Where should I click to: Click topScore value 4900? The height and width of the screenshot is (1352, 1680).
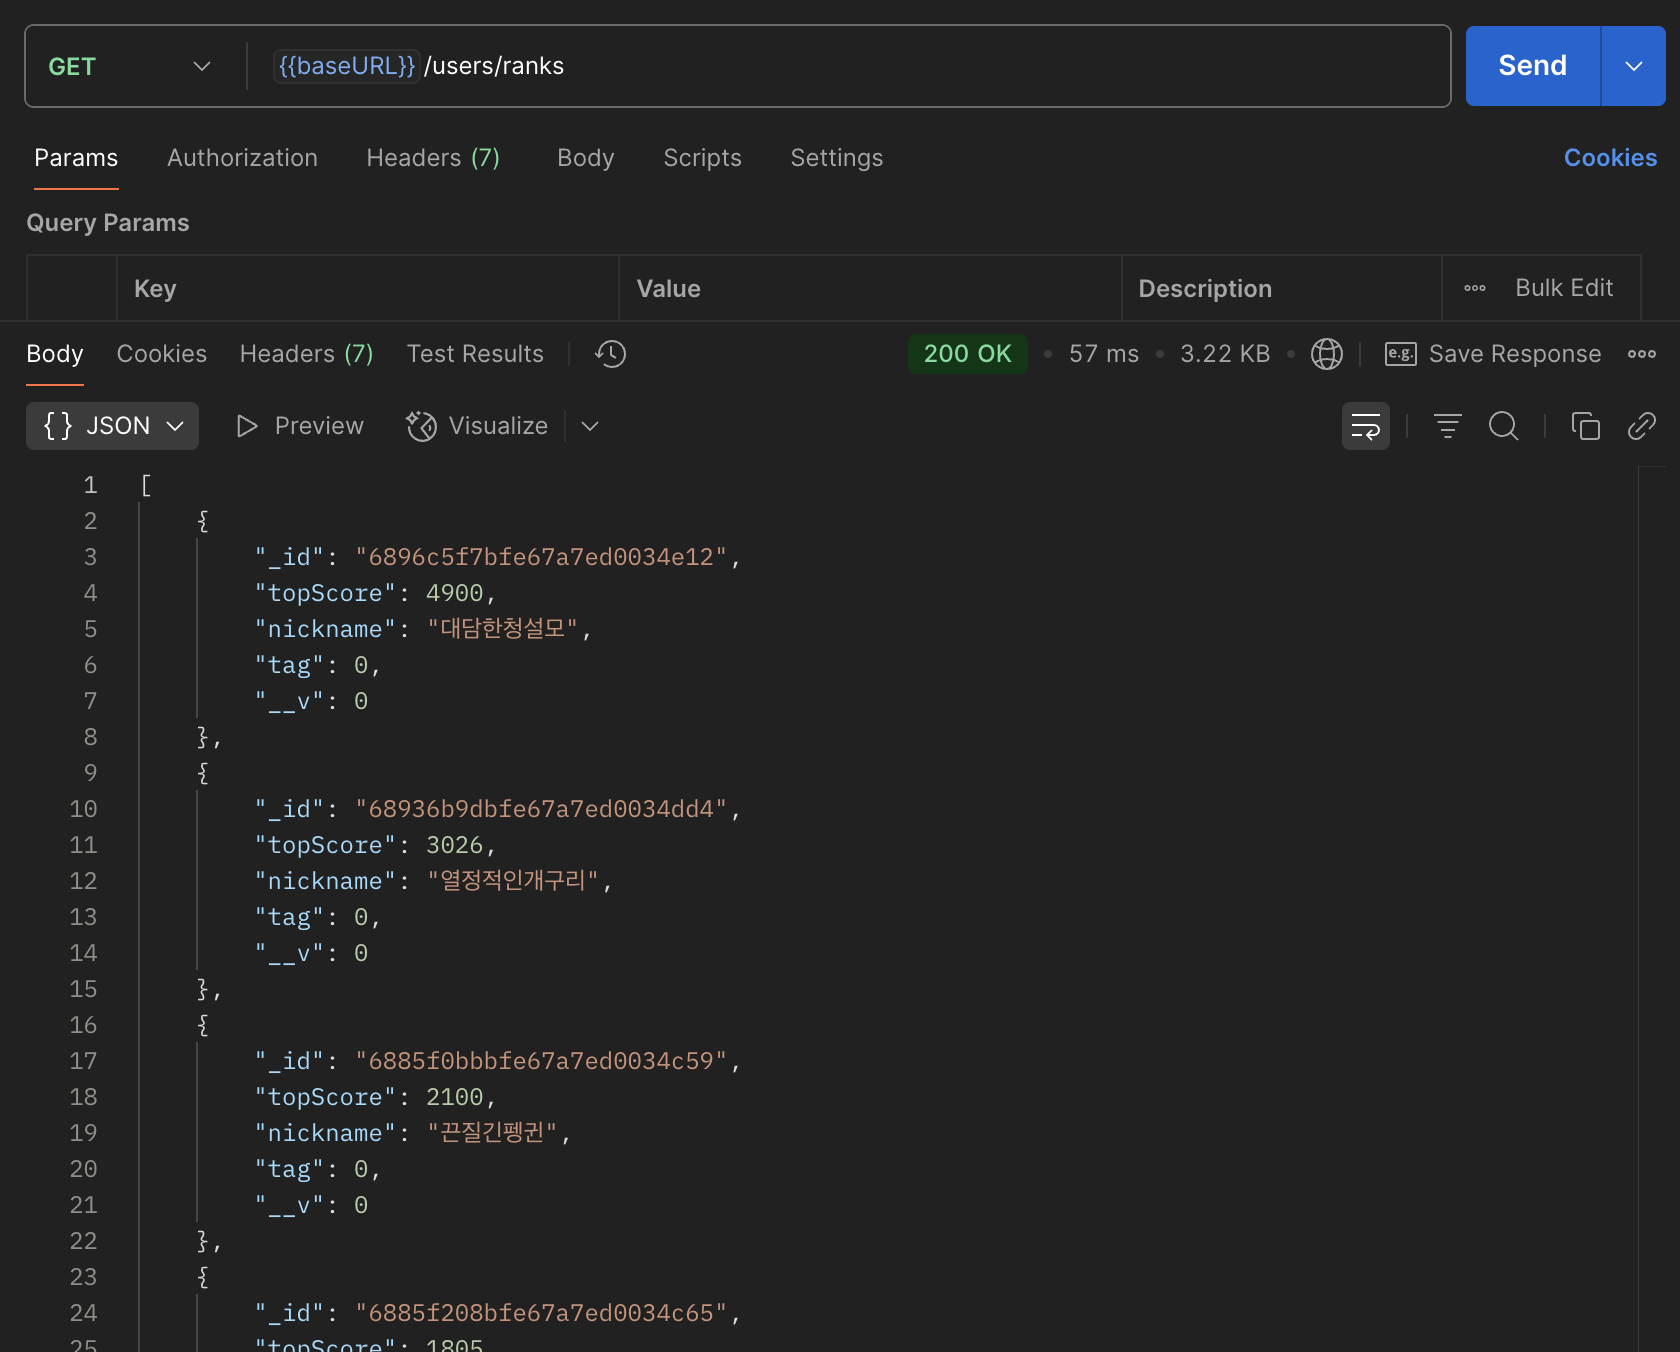[x=455, y=593]
